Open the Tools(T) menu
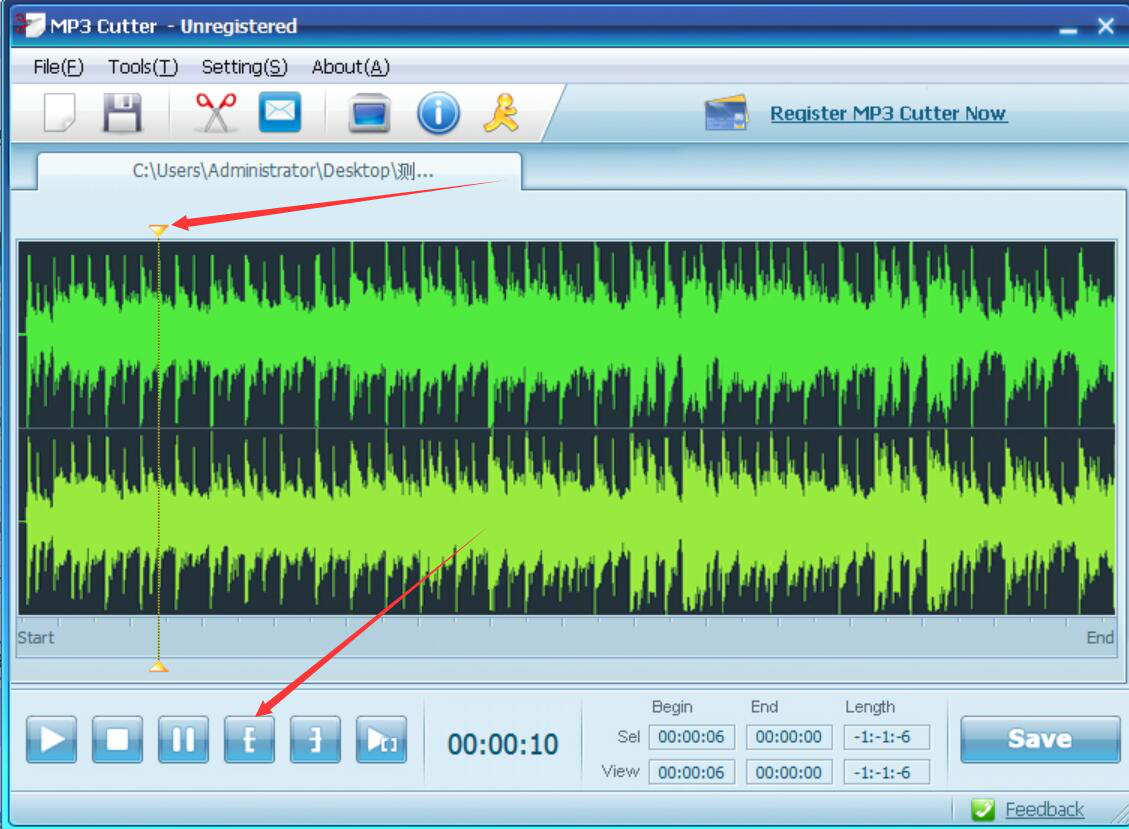 tap(143, 67)
